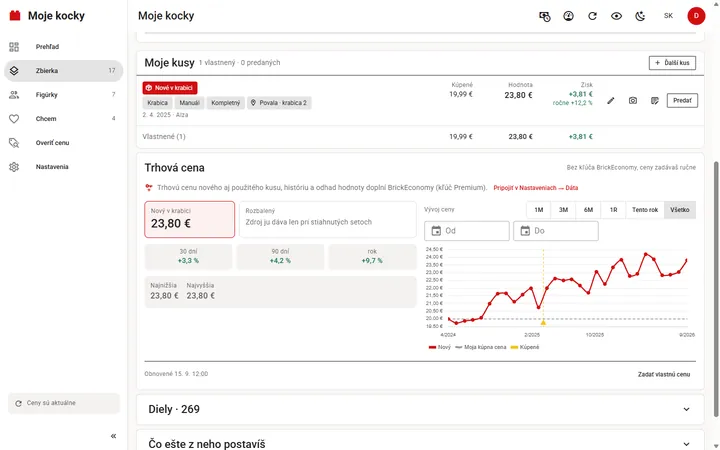Click the Predať button
The height and width of the screenshot is (450, 720).
tap(682, 101)
